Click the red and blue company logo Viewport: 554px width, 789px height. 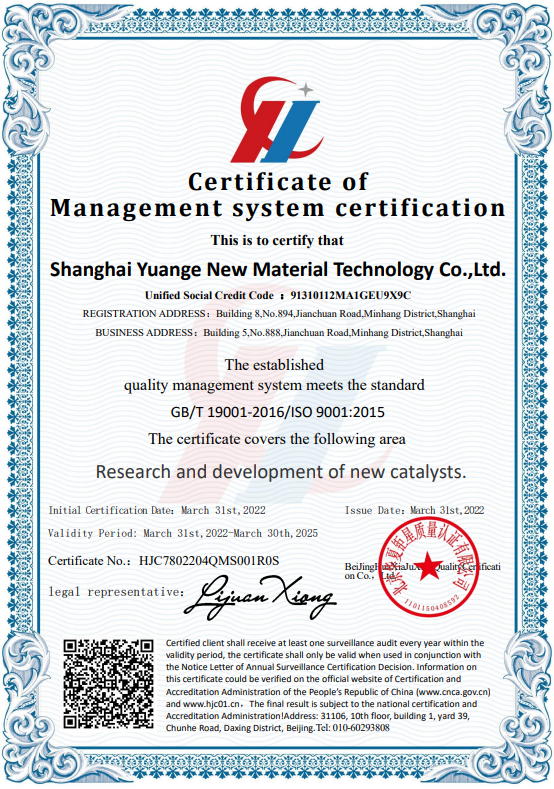pyautogui.click(x=277, y=120)
